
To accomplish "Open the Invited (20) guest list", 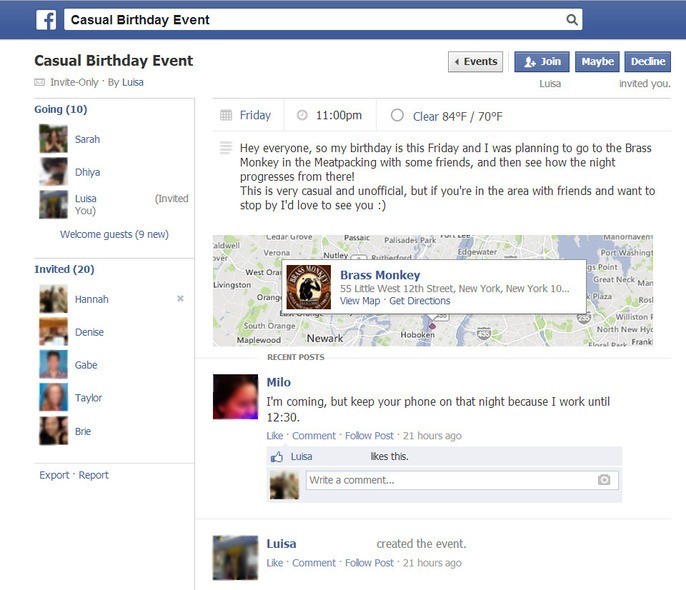I will pos(64,269).
